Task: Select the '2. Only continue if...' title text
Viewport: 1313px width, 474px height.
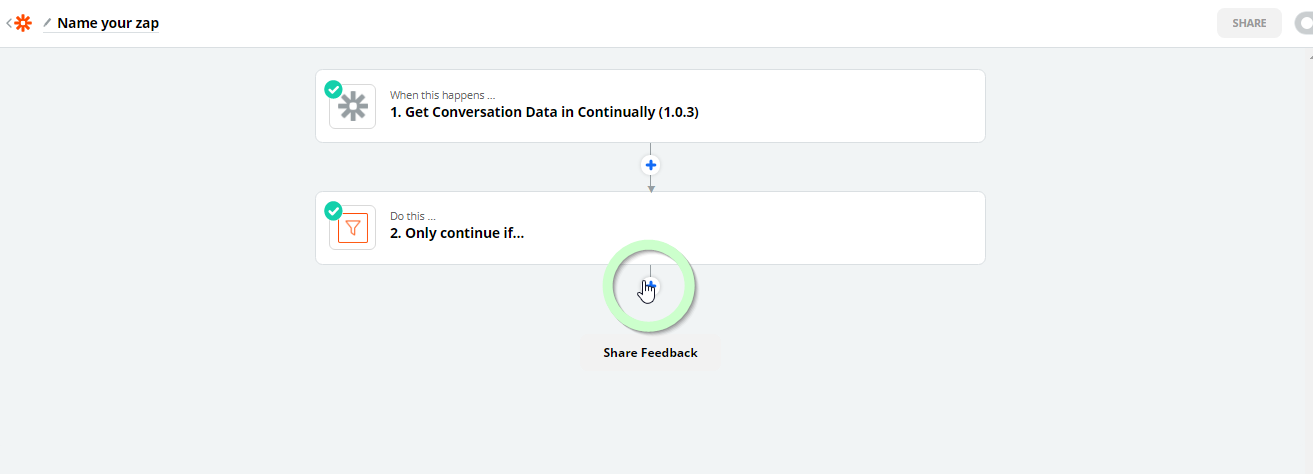Action: point(457,233)
